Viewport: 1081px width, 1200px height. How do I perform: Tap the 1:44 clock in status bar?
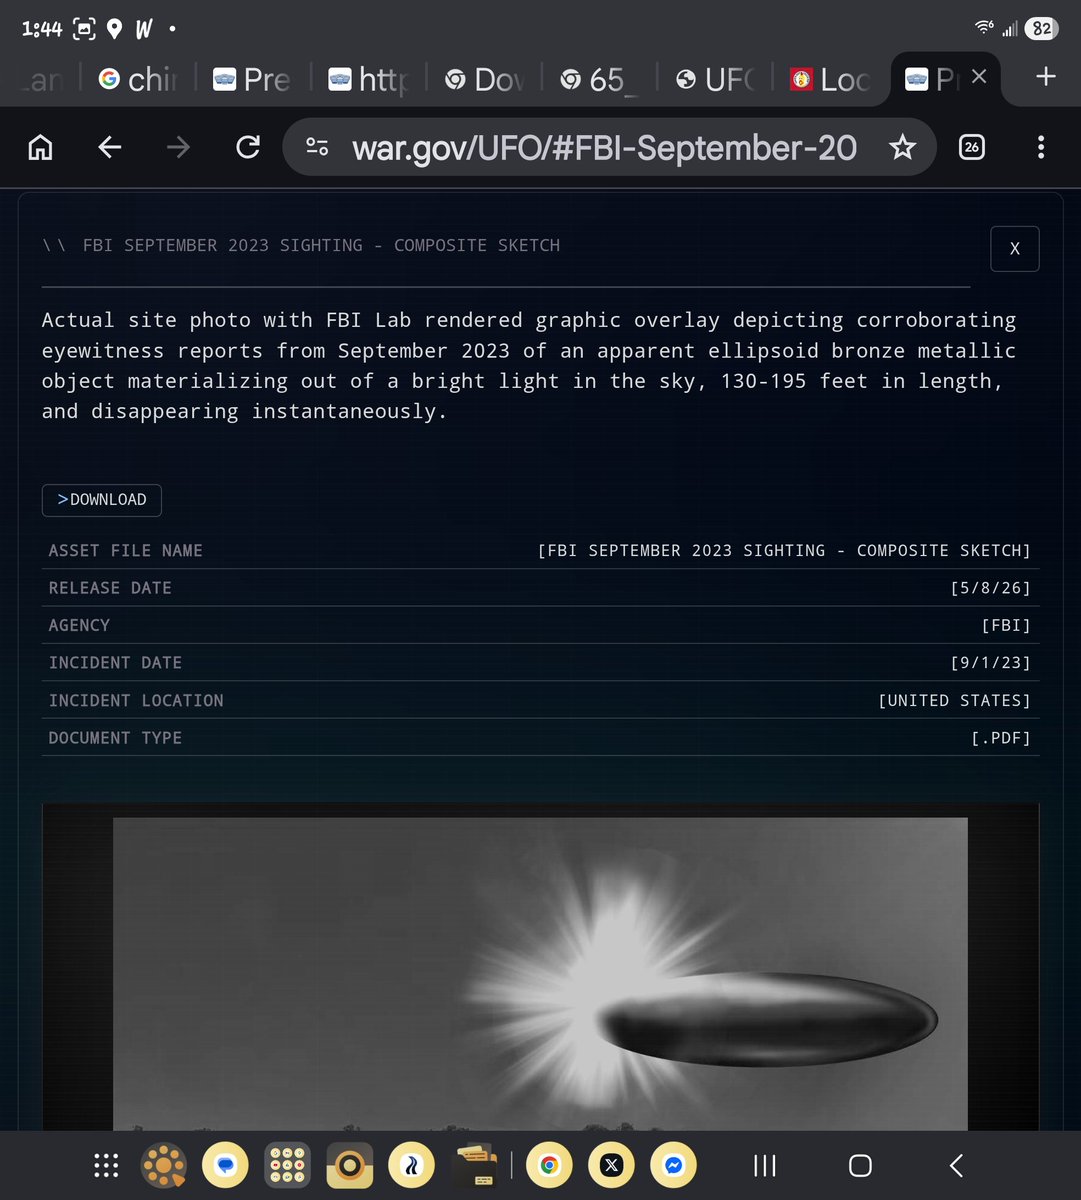tap(41, 29)
